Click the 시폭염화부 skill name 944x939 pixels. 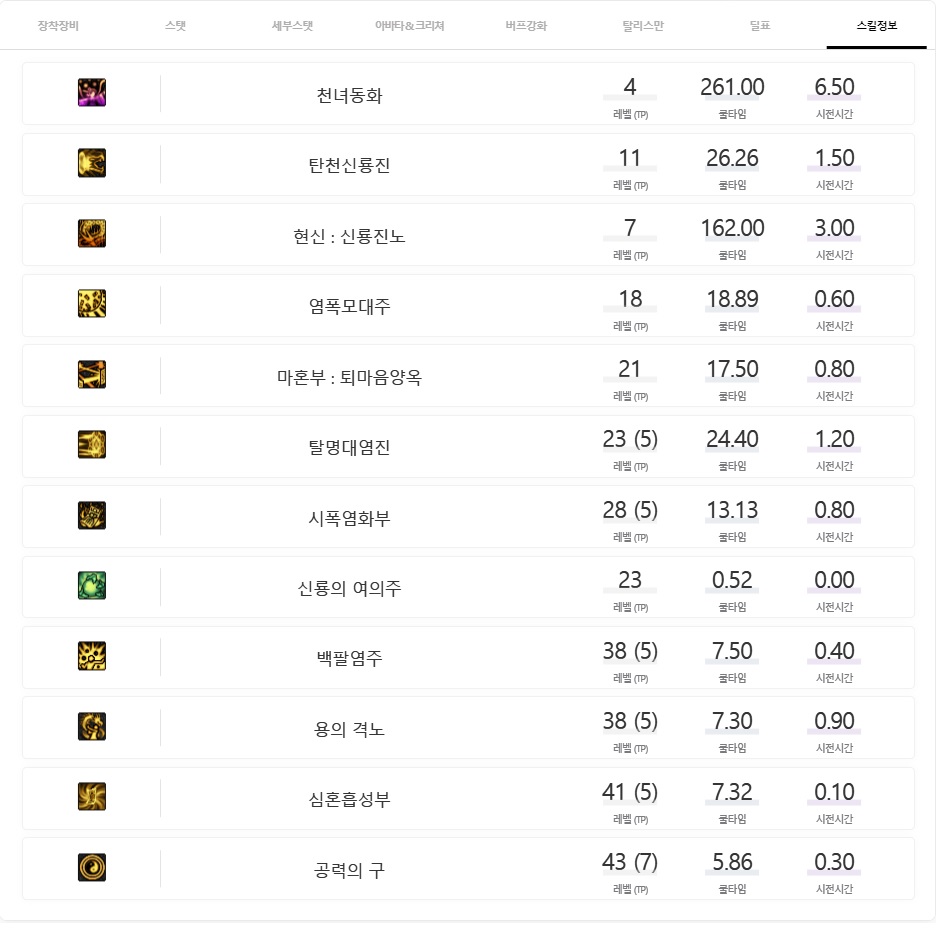tap(349, 518)
